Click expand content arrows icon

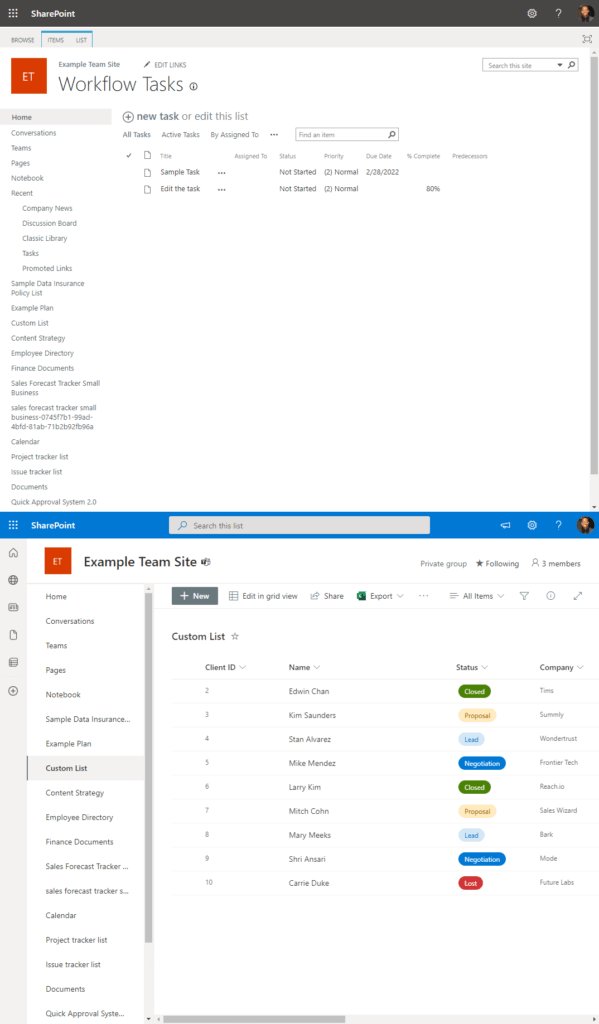tap(577, 596)
